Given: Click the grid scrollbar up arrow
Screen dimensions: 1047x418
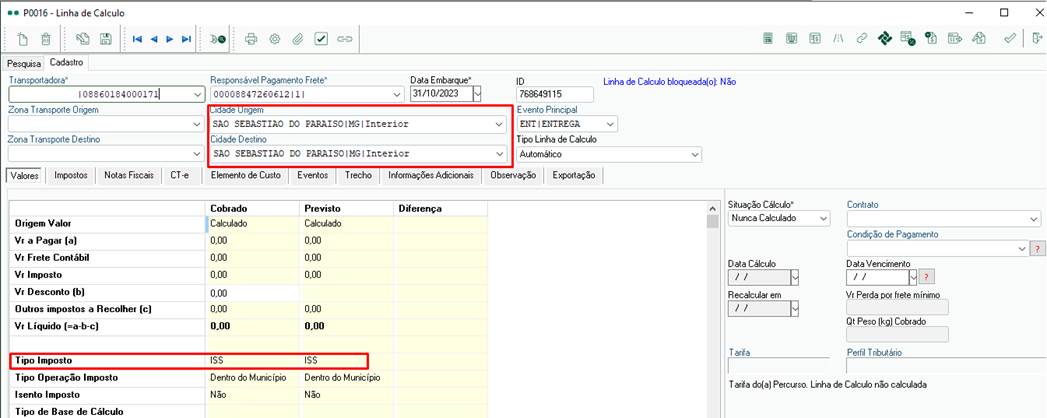Looking at the screenshot, I should pyautogui.click(x=712, y=208).
